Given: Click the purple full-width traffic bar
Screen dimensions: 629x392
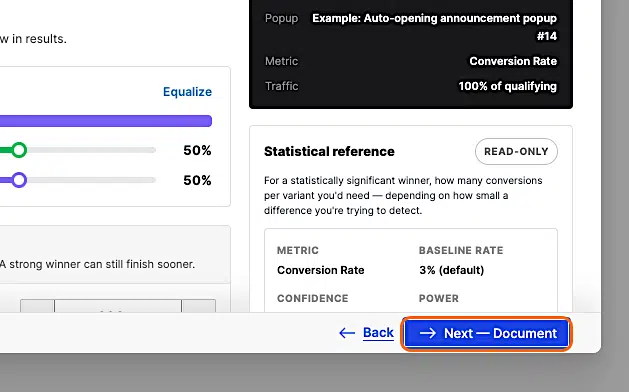Looking at the screenshot, I should [106, 121].
